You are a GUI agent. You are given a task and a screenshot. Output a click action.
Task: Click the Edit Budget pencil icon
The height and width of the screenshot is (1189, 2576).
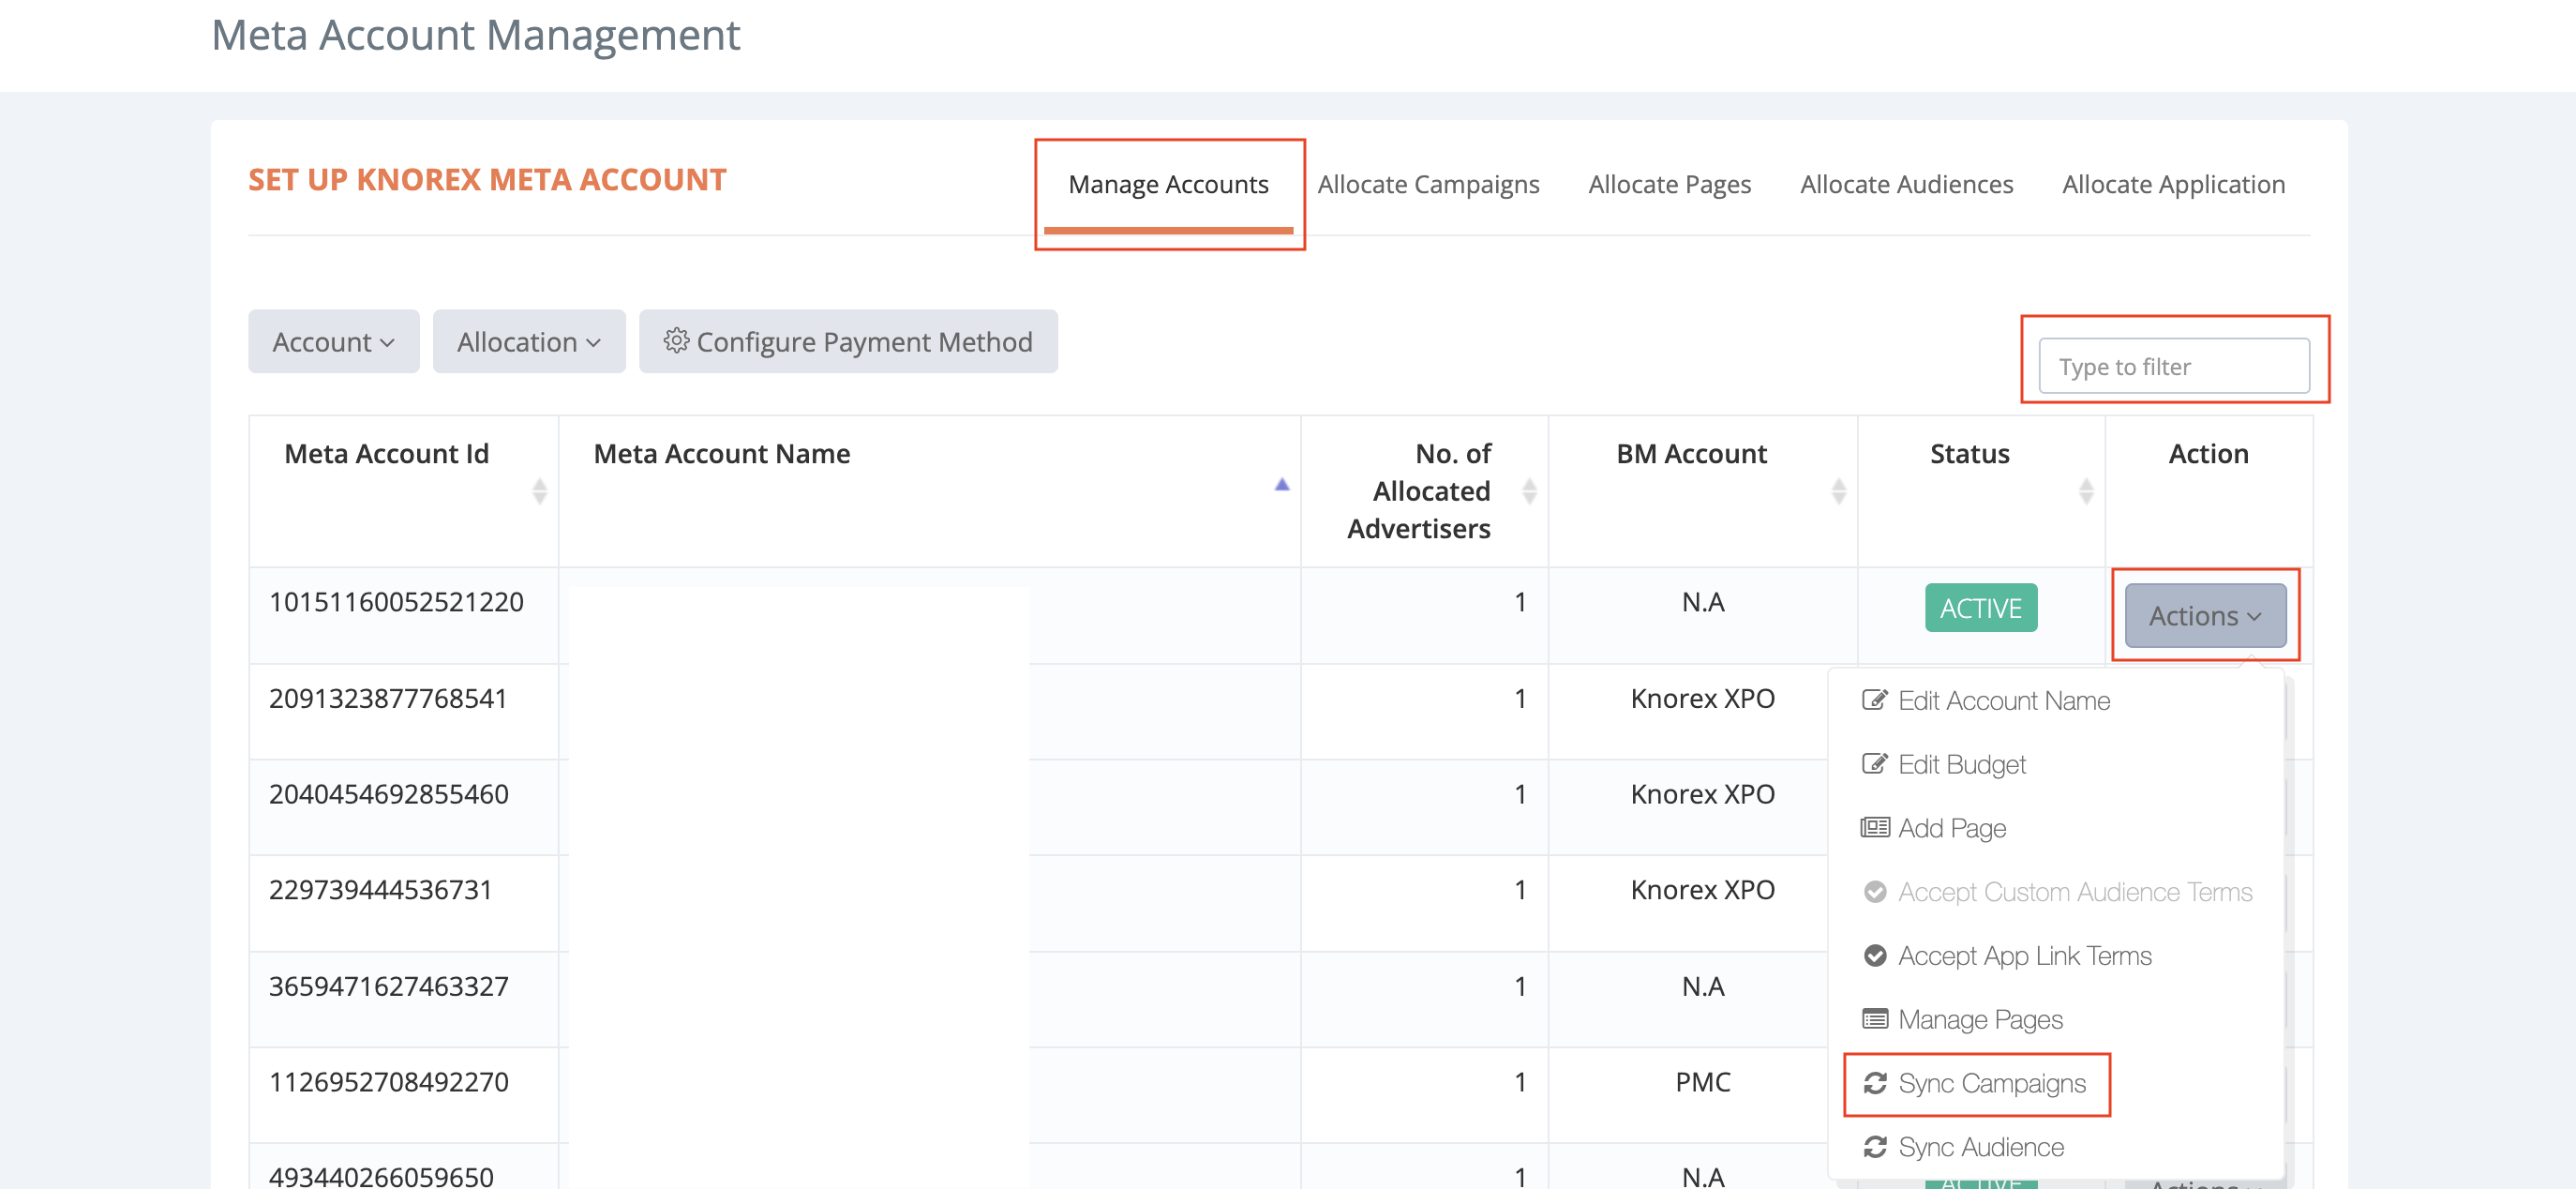coord(1874,764)
